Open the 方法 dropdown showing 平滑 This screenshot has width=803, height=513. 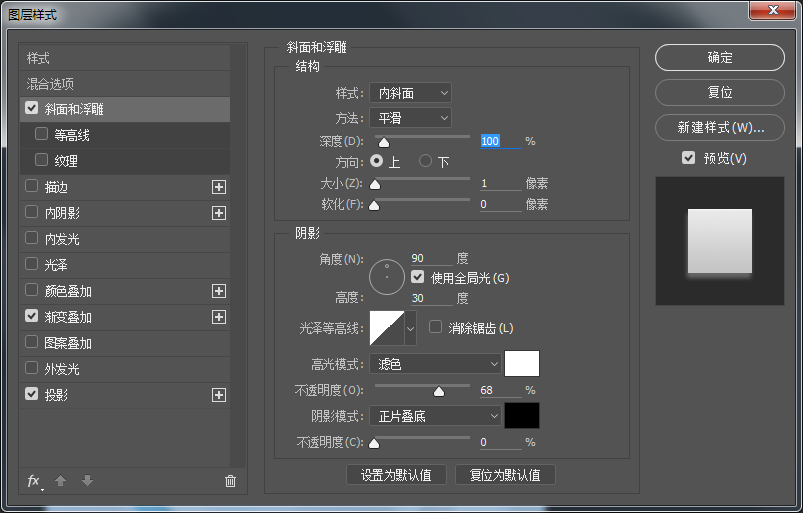pyautogui.click(x=410, y=118)
